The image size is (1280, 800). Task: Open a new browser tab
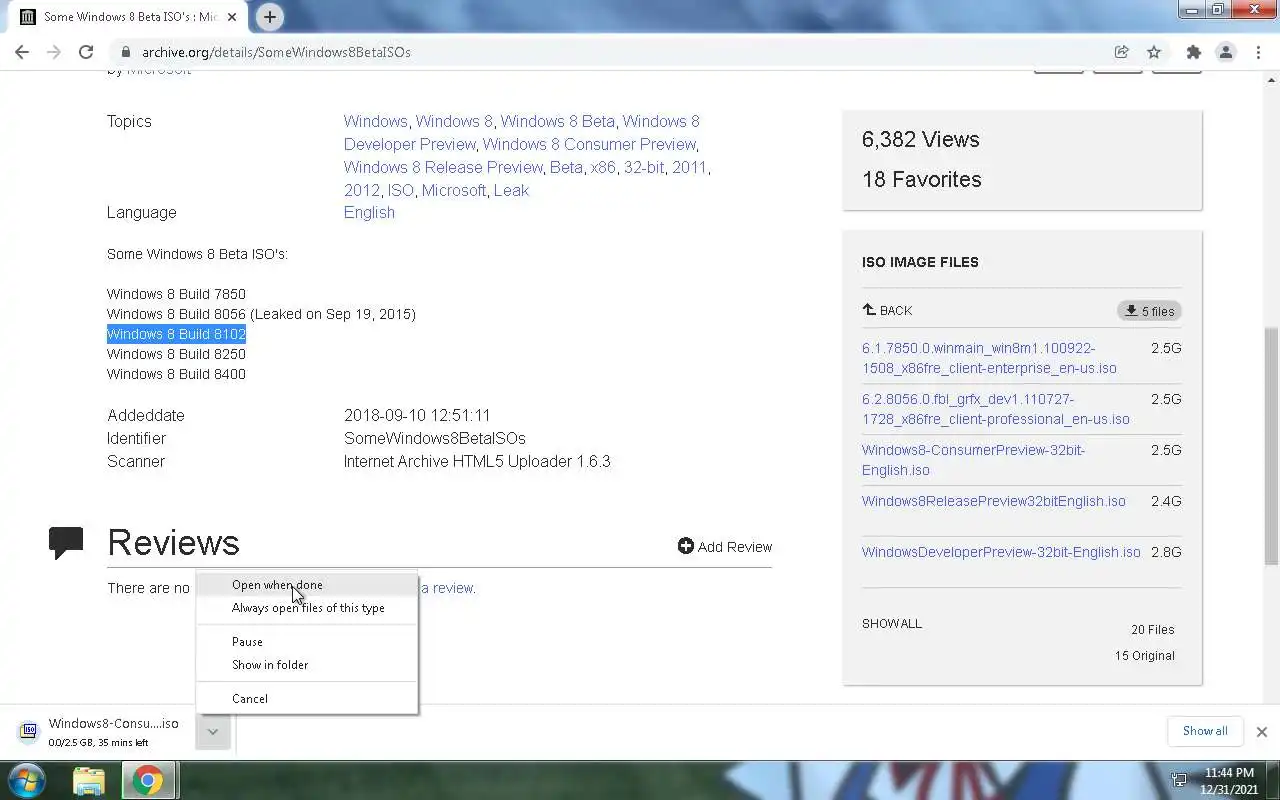click(269, 17)
